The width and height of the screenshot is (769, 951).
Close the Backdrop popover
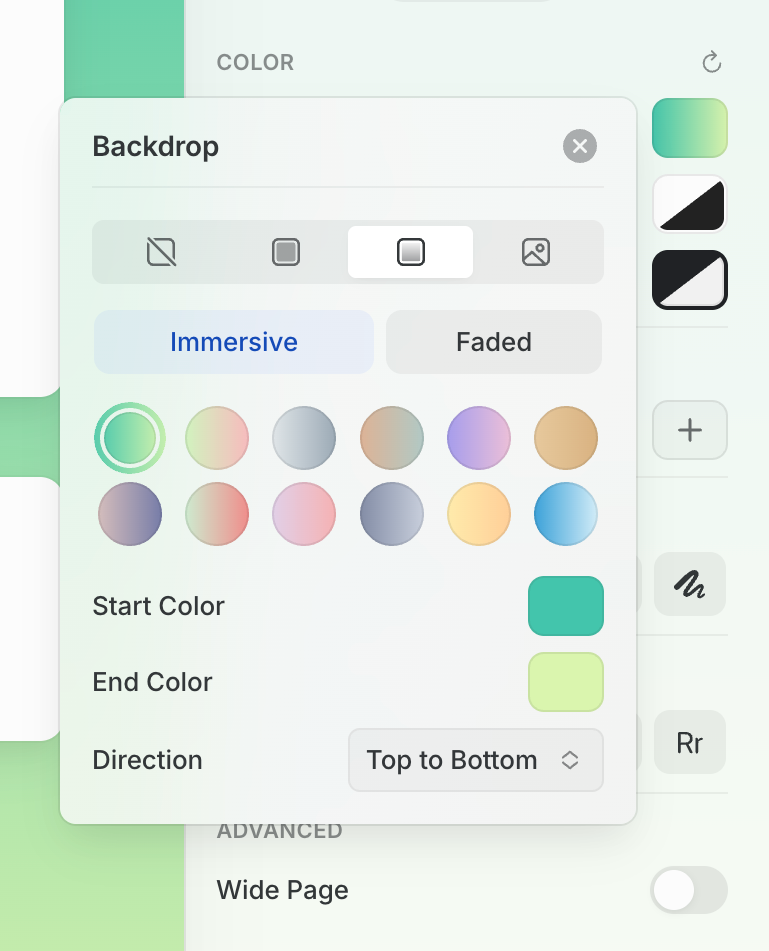pyautogui.click(x=580, y=147)
